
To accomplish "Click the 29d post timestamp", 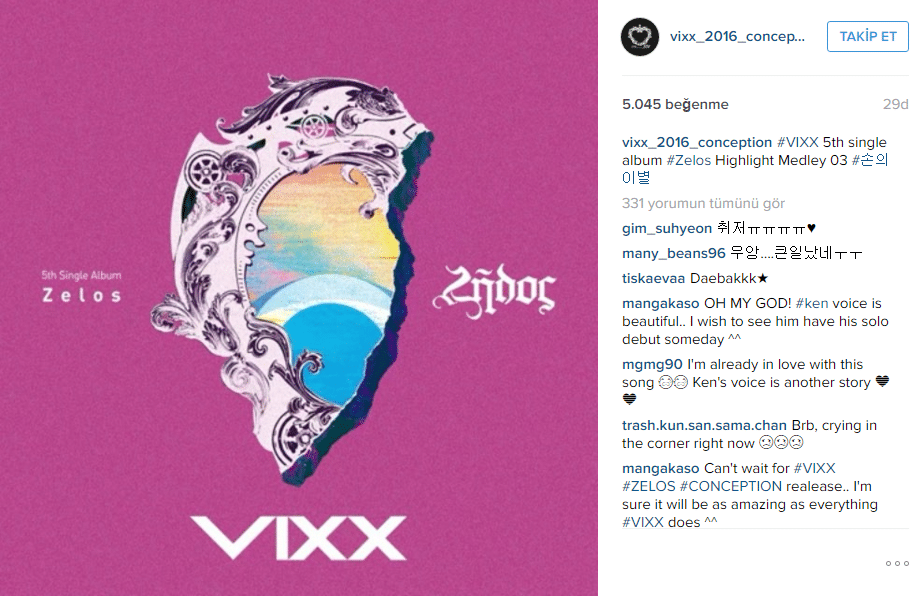I will click(x=895, y=105).
